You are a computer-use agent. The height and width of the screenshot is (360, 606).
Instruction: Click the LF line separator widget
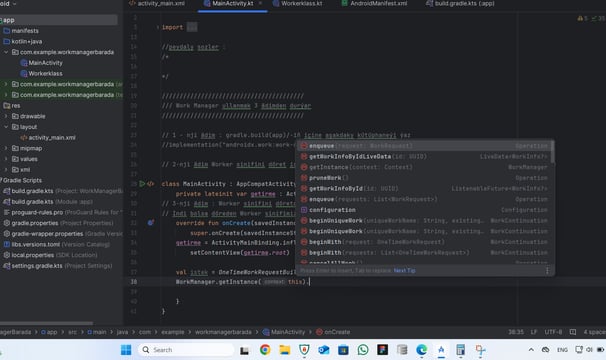point(534,332)
